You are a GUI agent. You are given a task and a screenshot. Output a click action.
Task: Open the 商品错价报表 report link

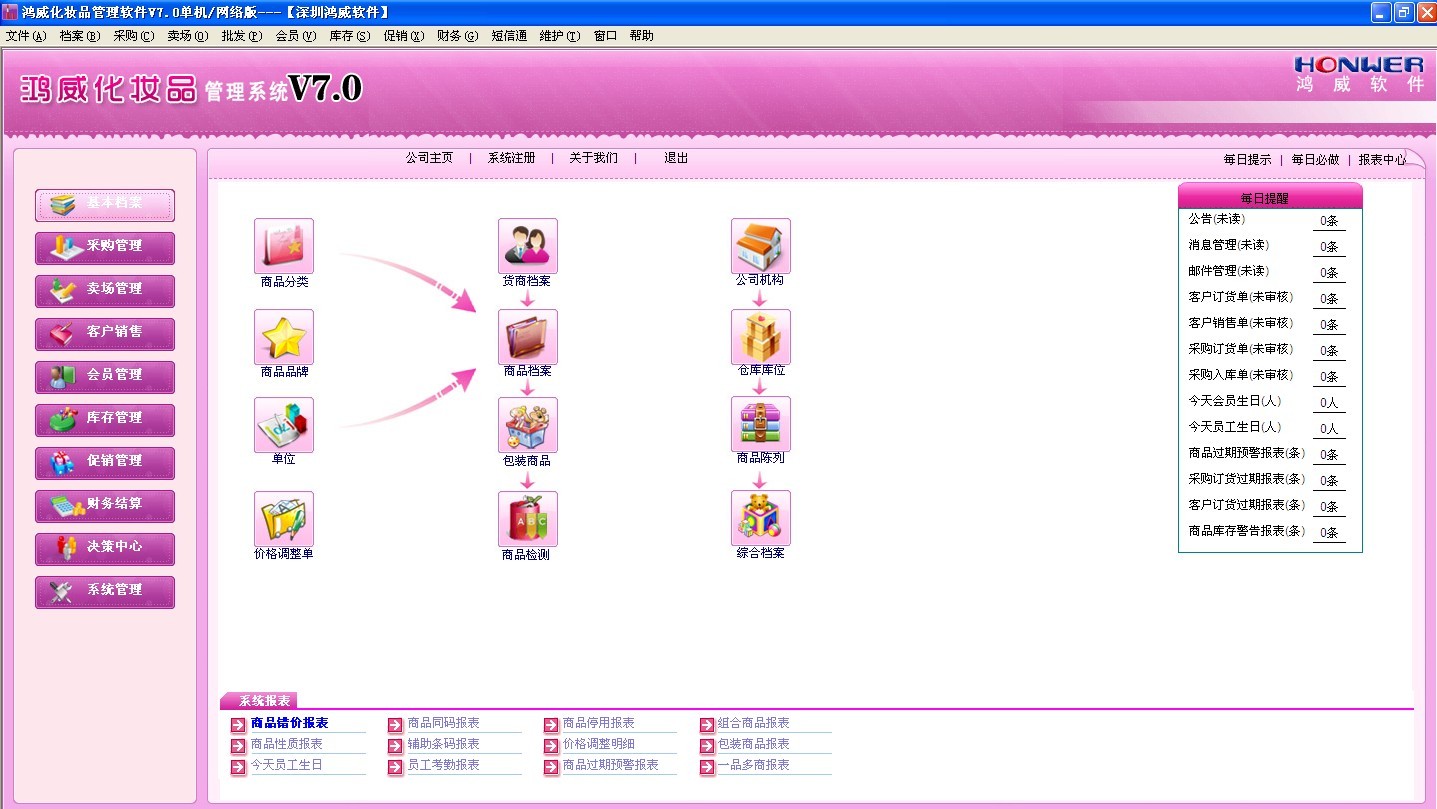[289, 723]
